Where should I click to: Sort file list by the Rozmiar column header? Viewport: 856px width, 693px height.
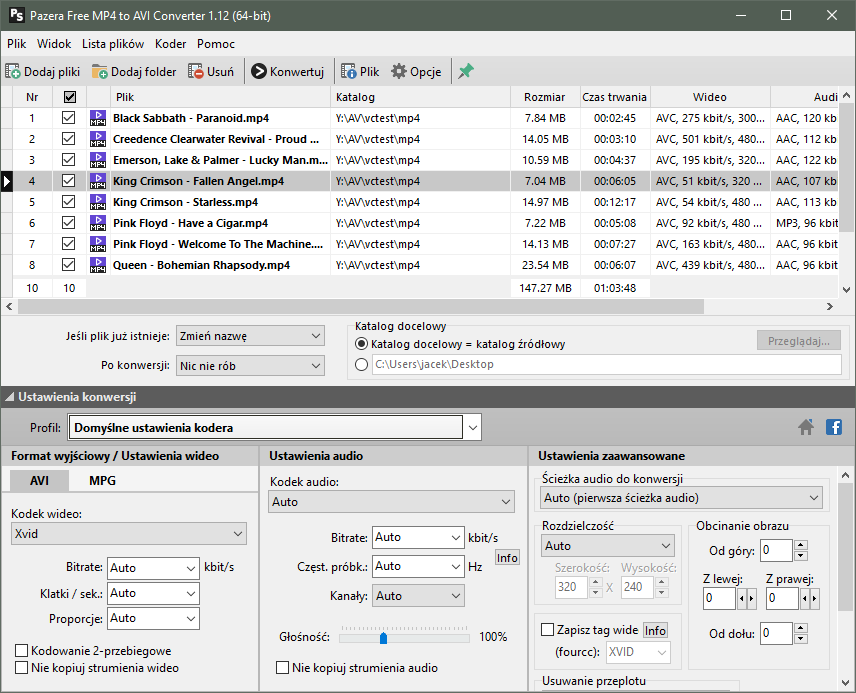544,97
